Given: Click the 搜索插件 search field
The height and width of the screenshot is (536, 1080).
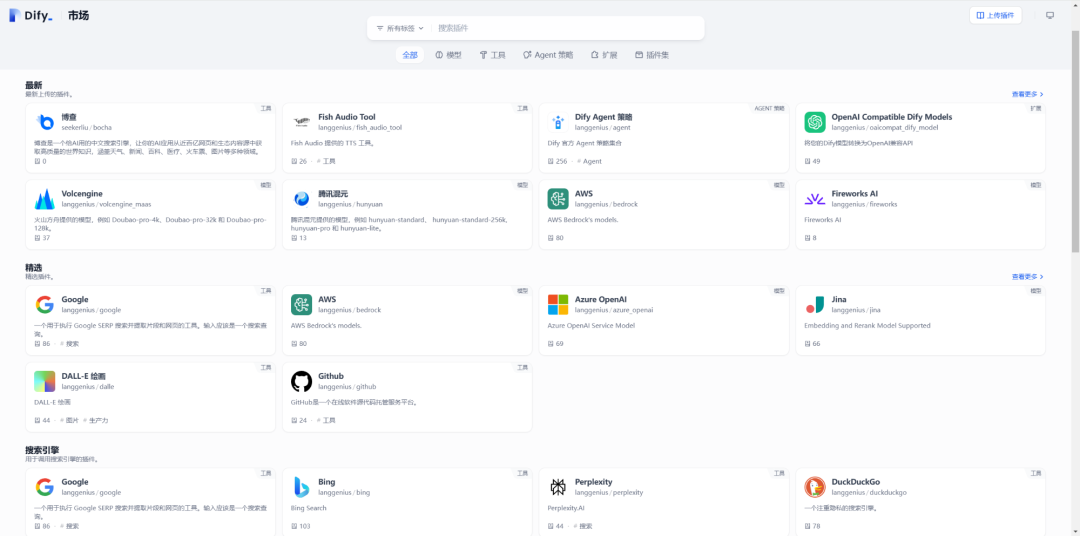Looking at the screenshot, I should (568, 28).
